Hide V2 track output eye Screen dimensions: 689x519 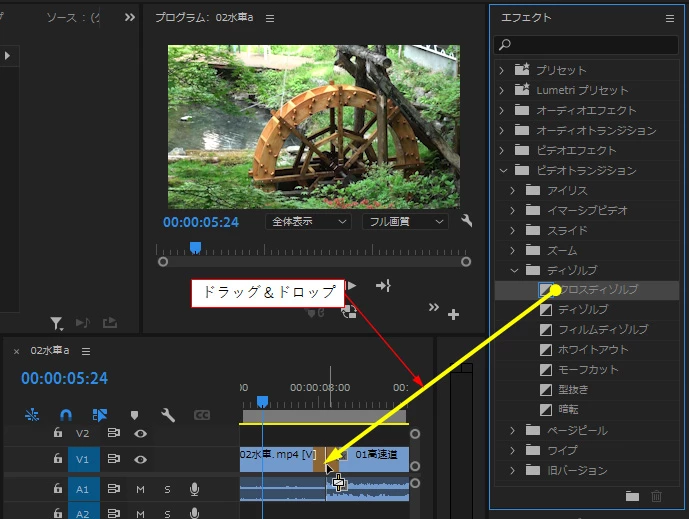[141, 434]
